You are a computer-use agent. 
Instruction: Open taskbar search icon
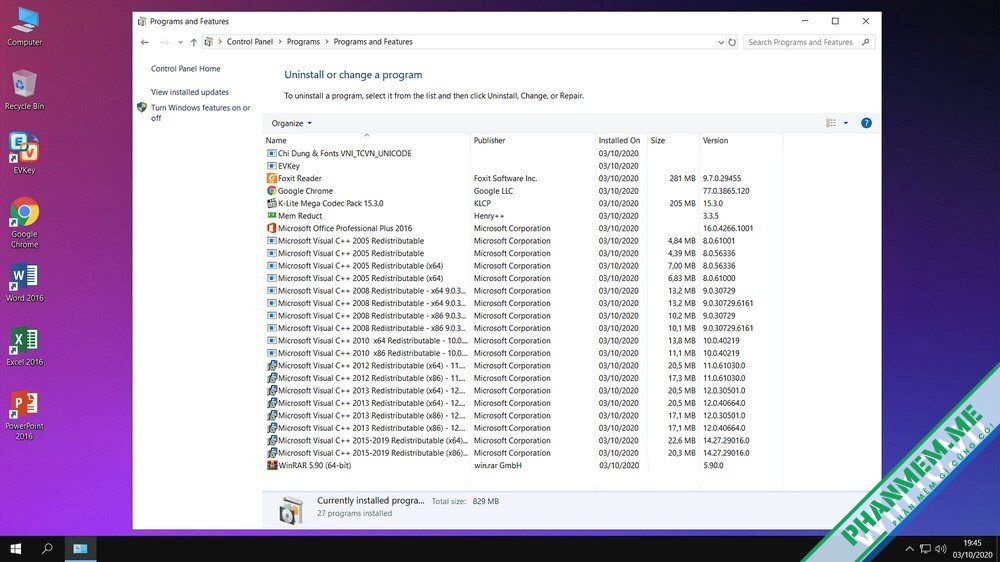coord(47,549)
